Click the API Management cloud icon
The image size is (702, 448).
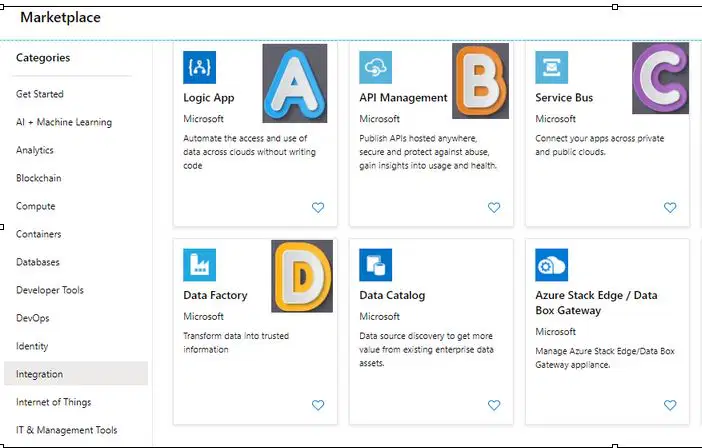pyautogui.click(x=375, y=68)
